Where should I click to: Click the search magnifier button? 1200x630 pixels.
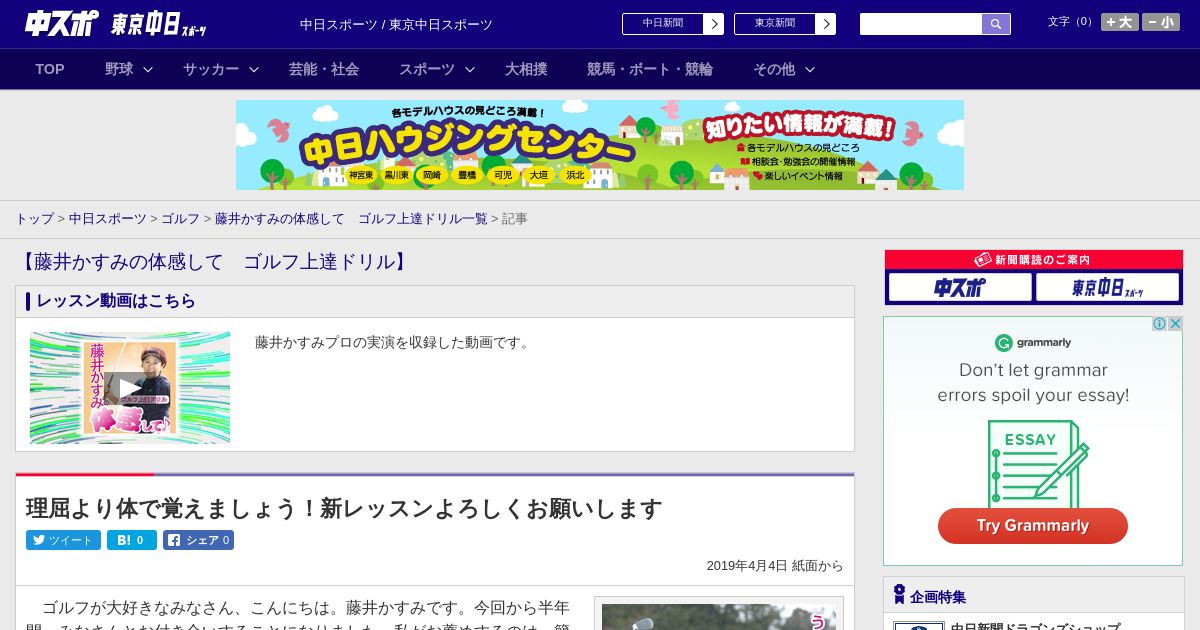(x=996, y=24)
